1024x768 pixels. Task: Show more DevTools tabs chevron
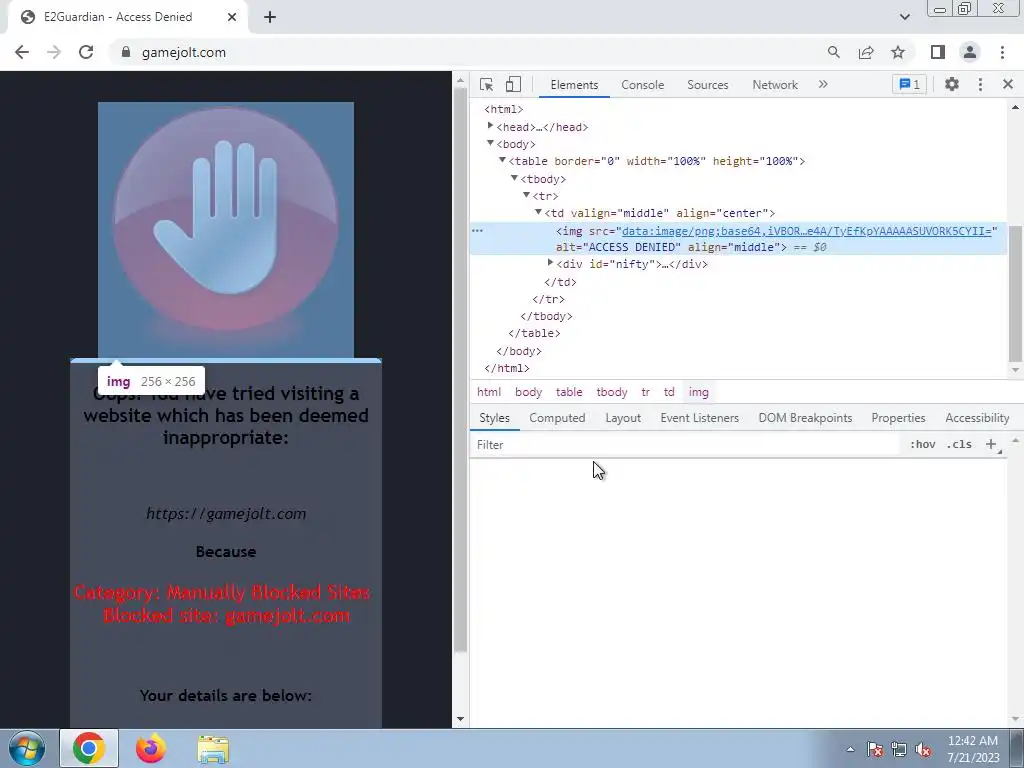pos(823,84)
